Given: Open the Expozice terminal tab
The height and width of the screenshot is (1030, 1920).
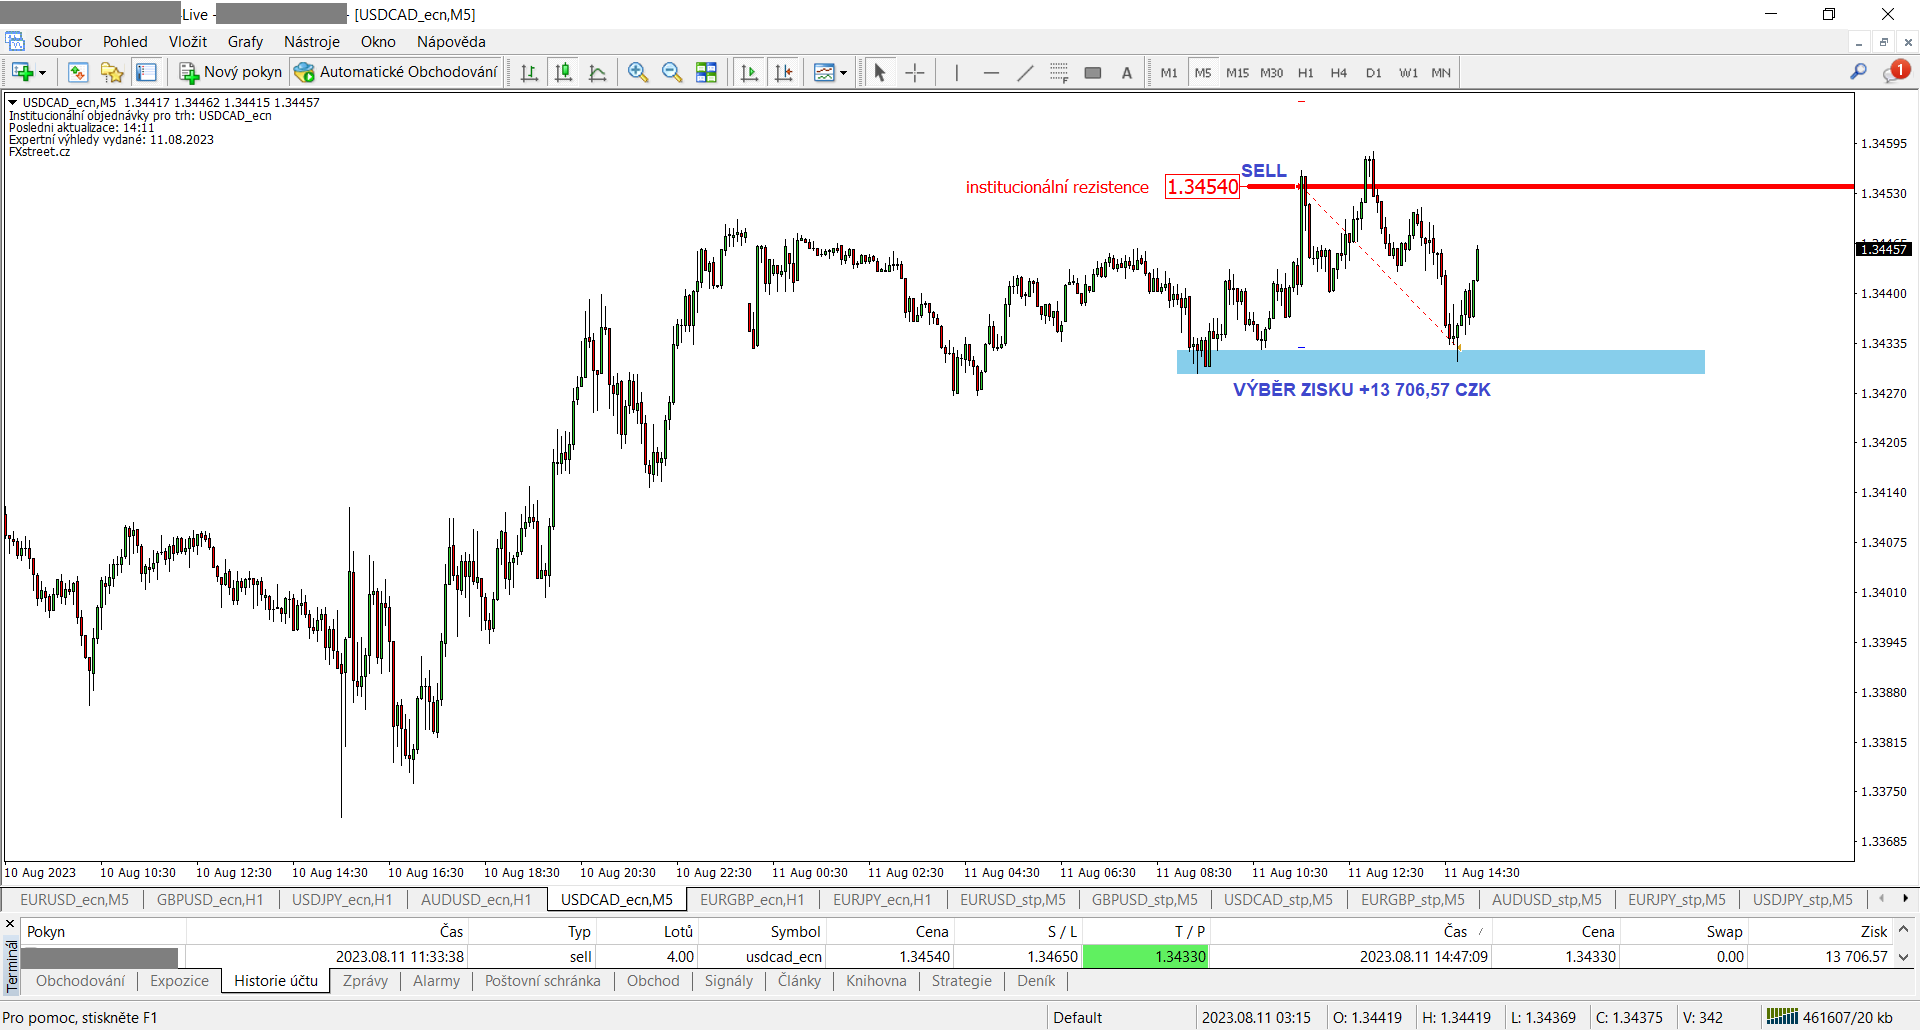Looking at the screenshot, I should tap(179, 981).
